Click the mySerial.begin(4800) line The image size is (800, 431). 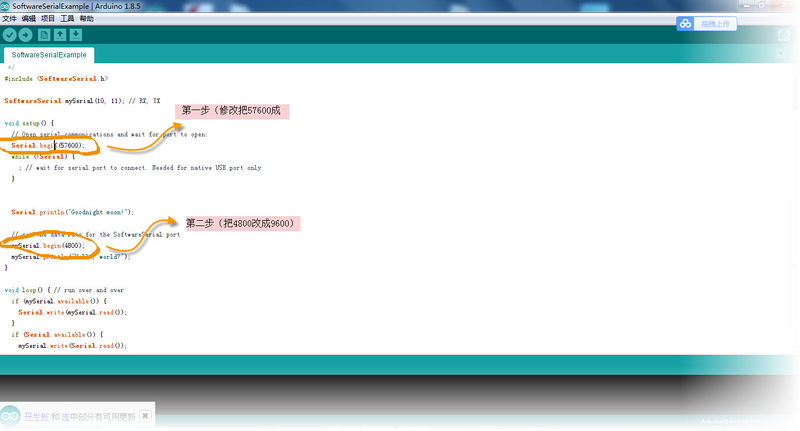click(x=48, y=246)
